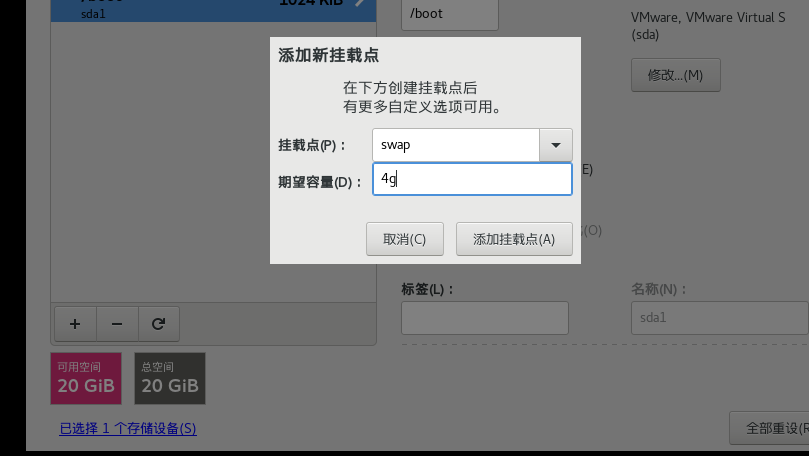Reload storage configuration with refresh icon
Viewport: 809px width, 456px height.
[158, 324]
